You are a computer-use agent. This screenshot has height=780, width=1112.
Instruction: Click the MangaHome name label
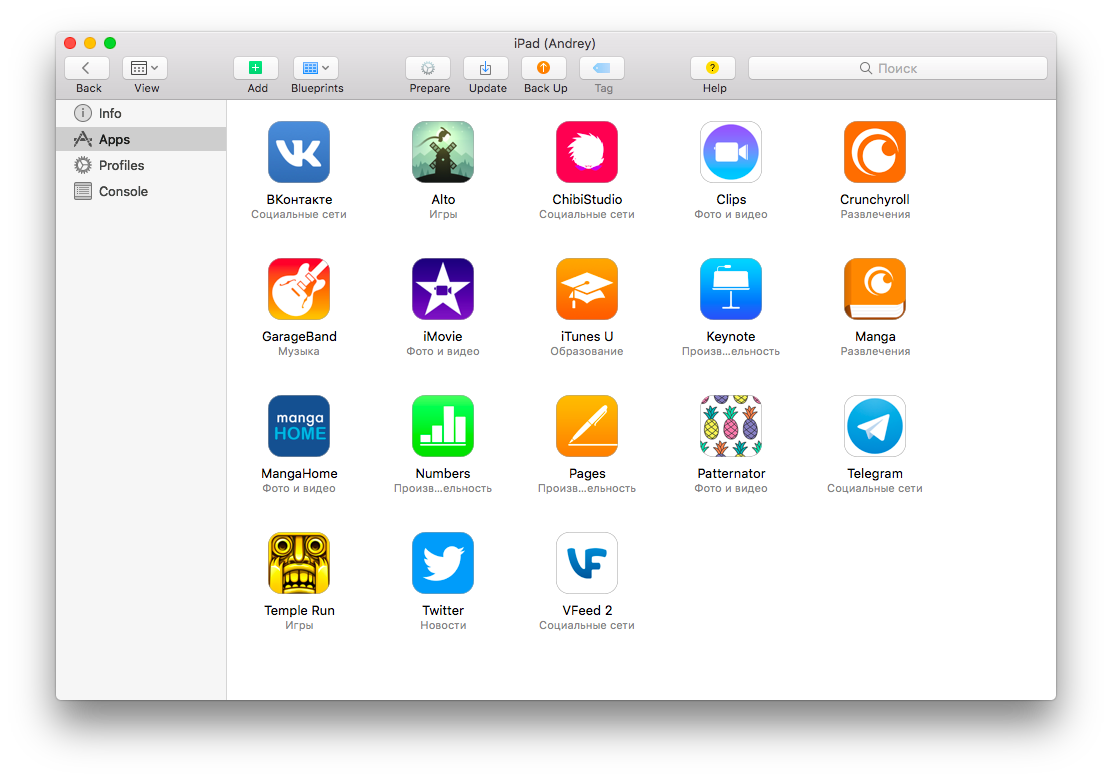[299, 474]
